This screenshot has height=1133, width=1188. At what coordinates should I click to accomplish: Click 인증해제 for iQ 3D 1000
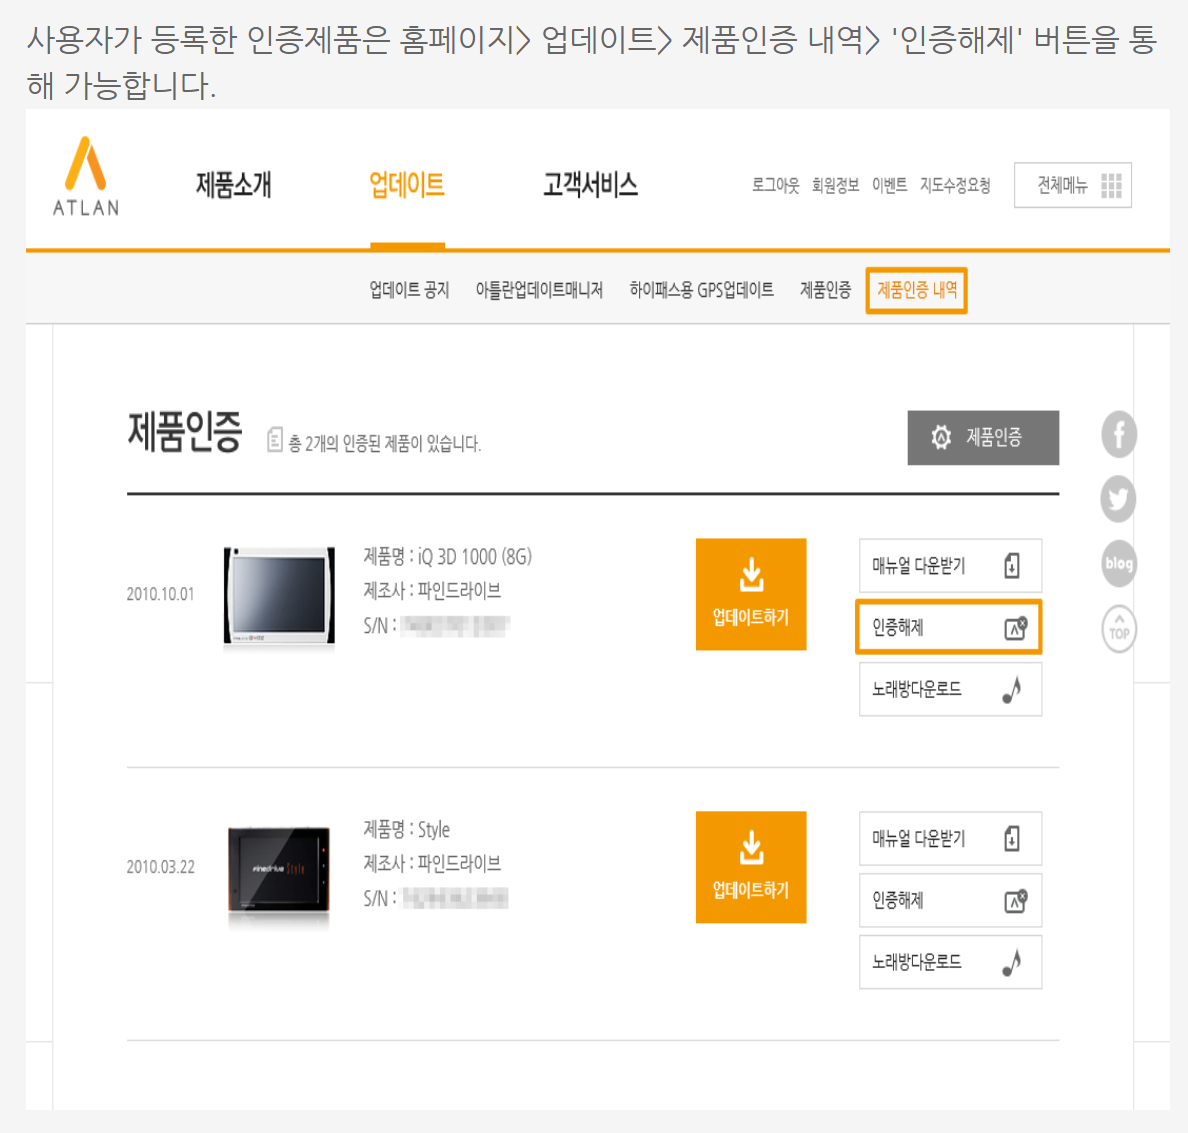tap(948, 628)
